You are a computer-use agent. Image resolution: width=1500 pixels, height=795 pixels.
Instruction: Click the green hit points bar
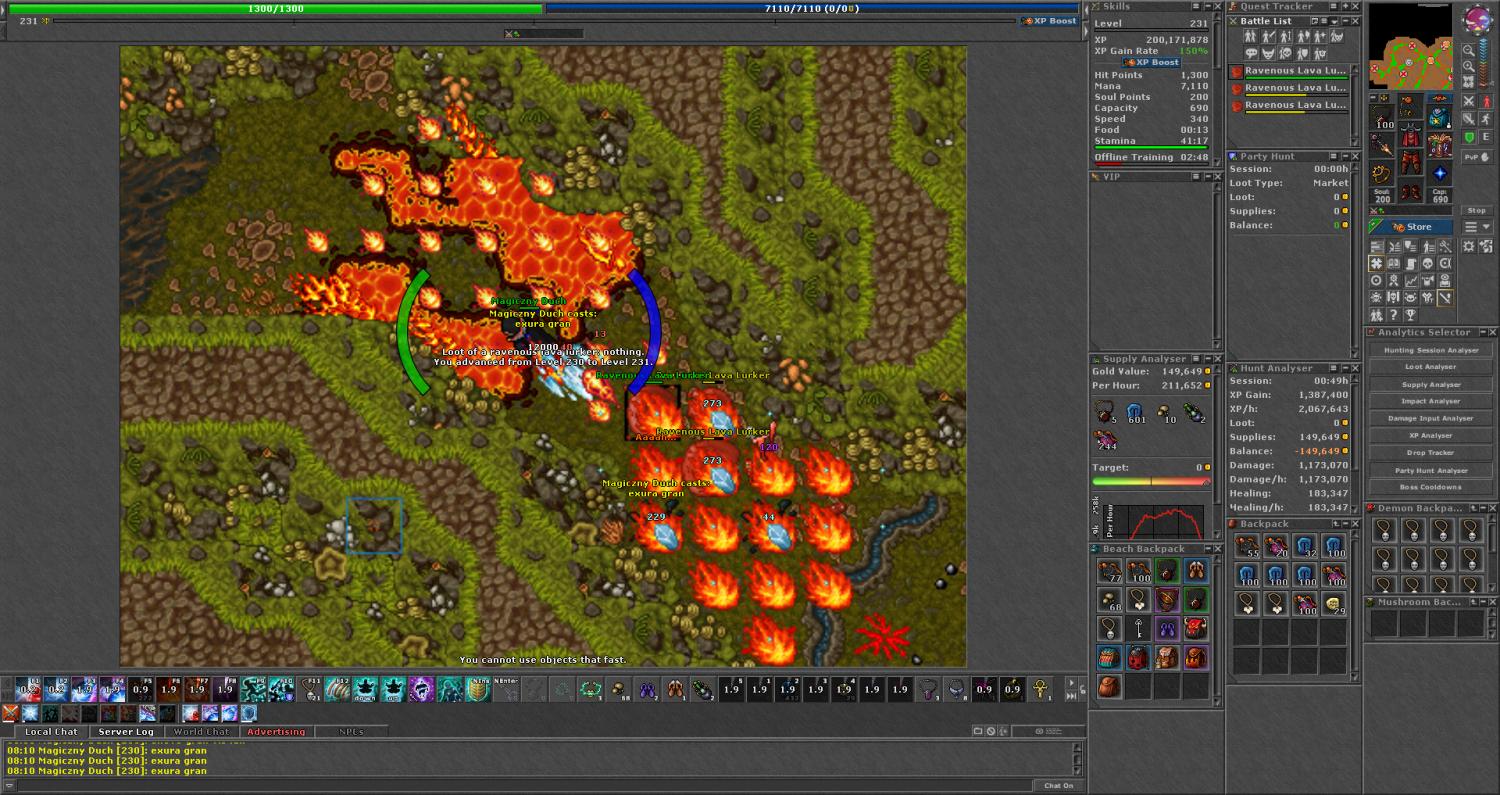click(x=276, y=9)
